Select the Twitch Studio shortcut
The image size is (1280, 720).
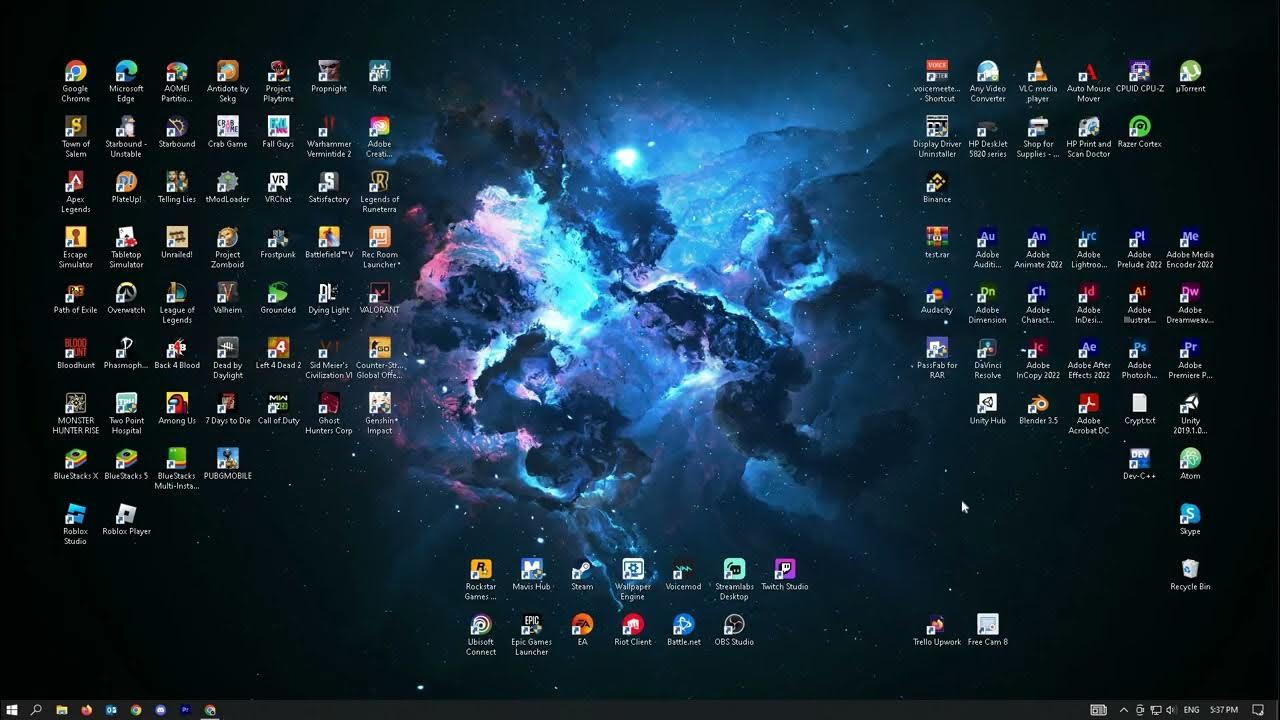[x=784, y=574]
